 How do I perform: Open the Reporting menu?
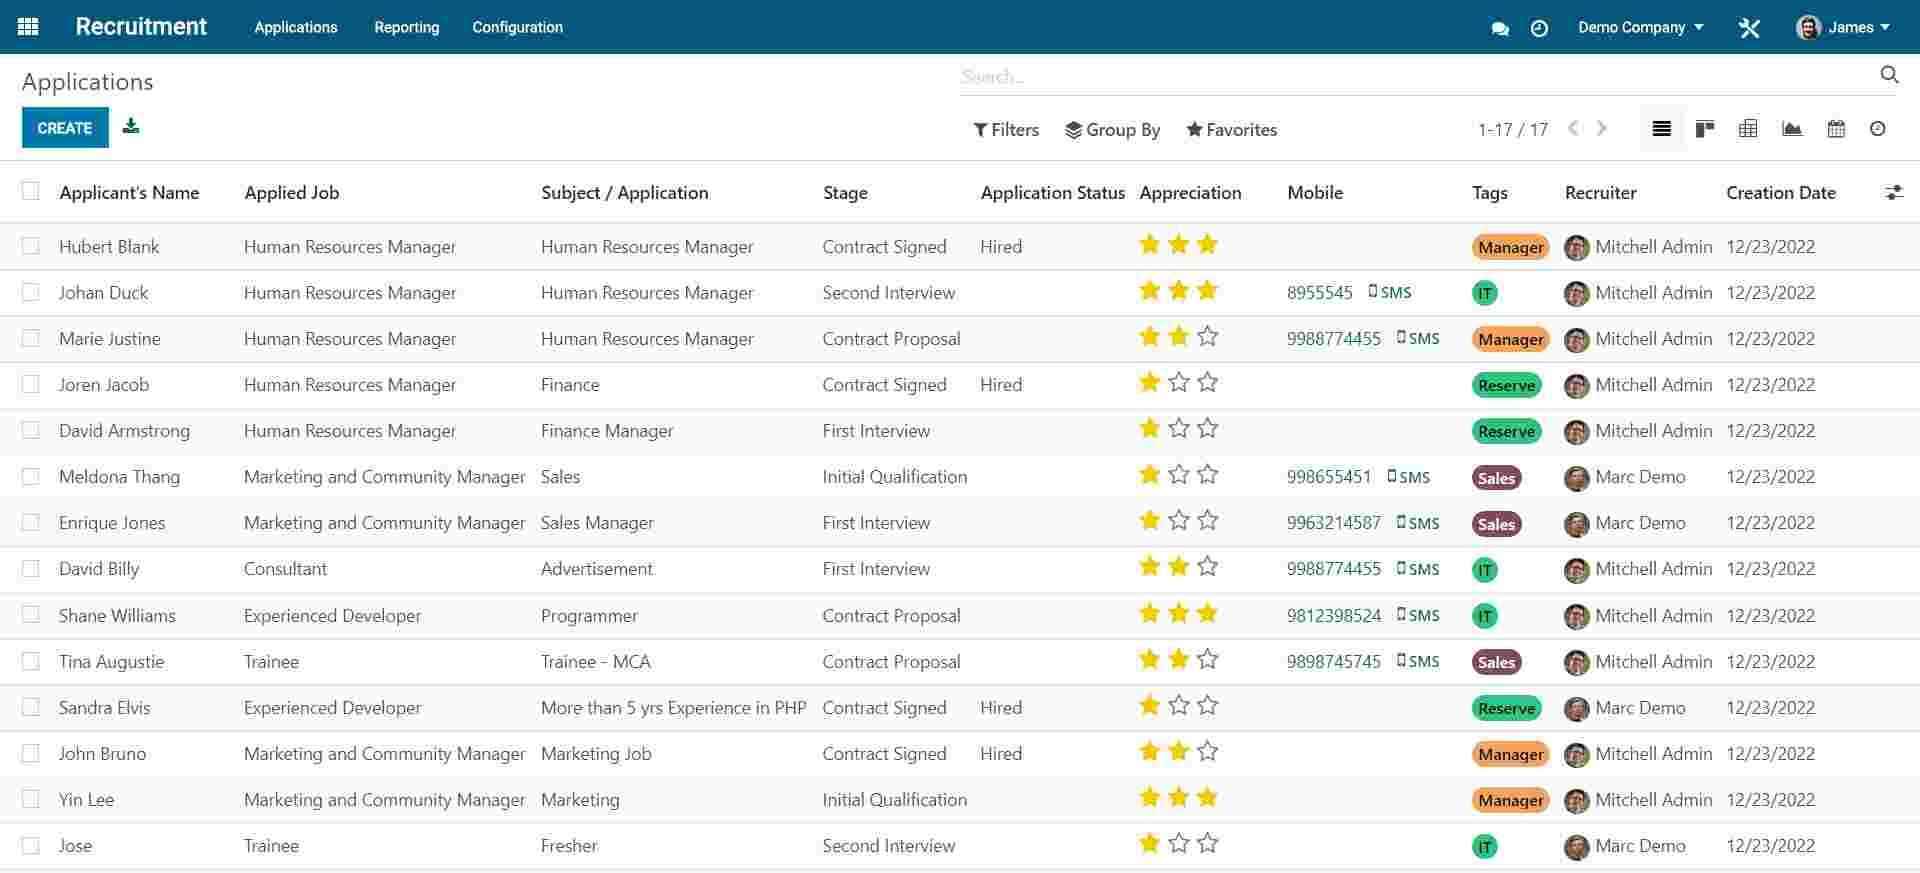[x=407, y=27]
